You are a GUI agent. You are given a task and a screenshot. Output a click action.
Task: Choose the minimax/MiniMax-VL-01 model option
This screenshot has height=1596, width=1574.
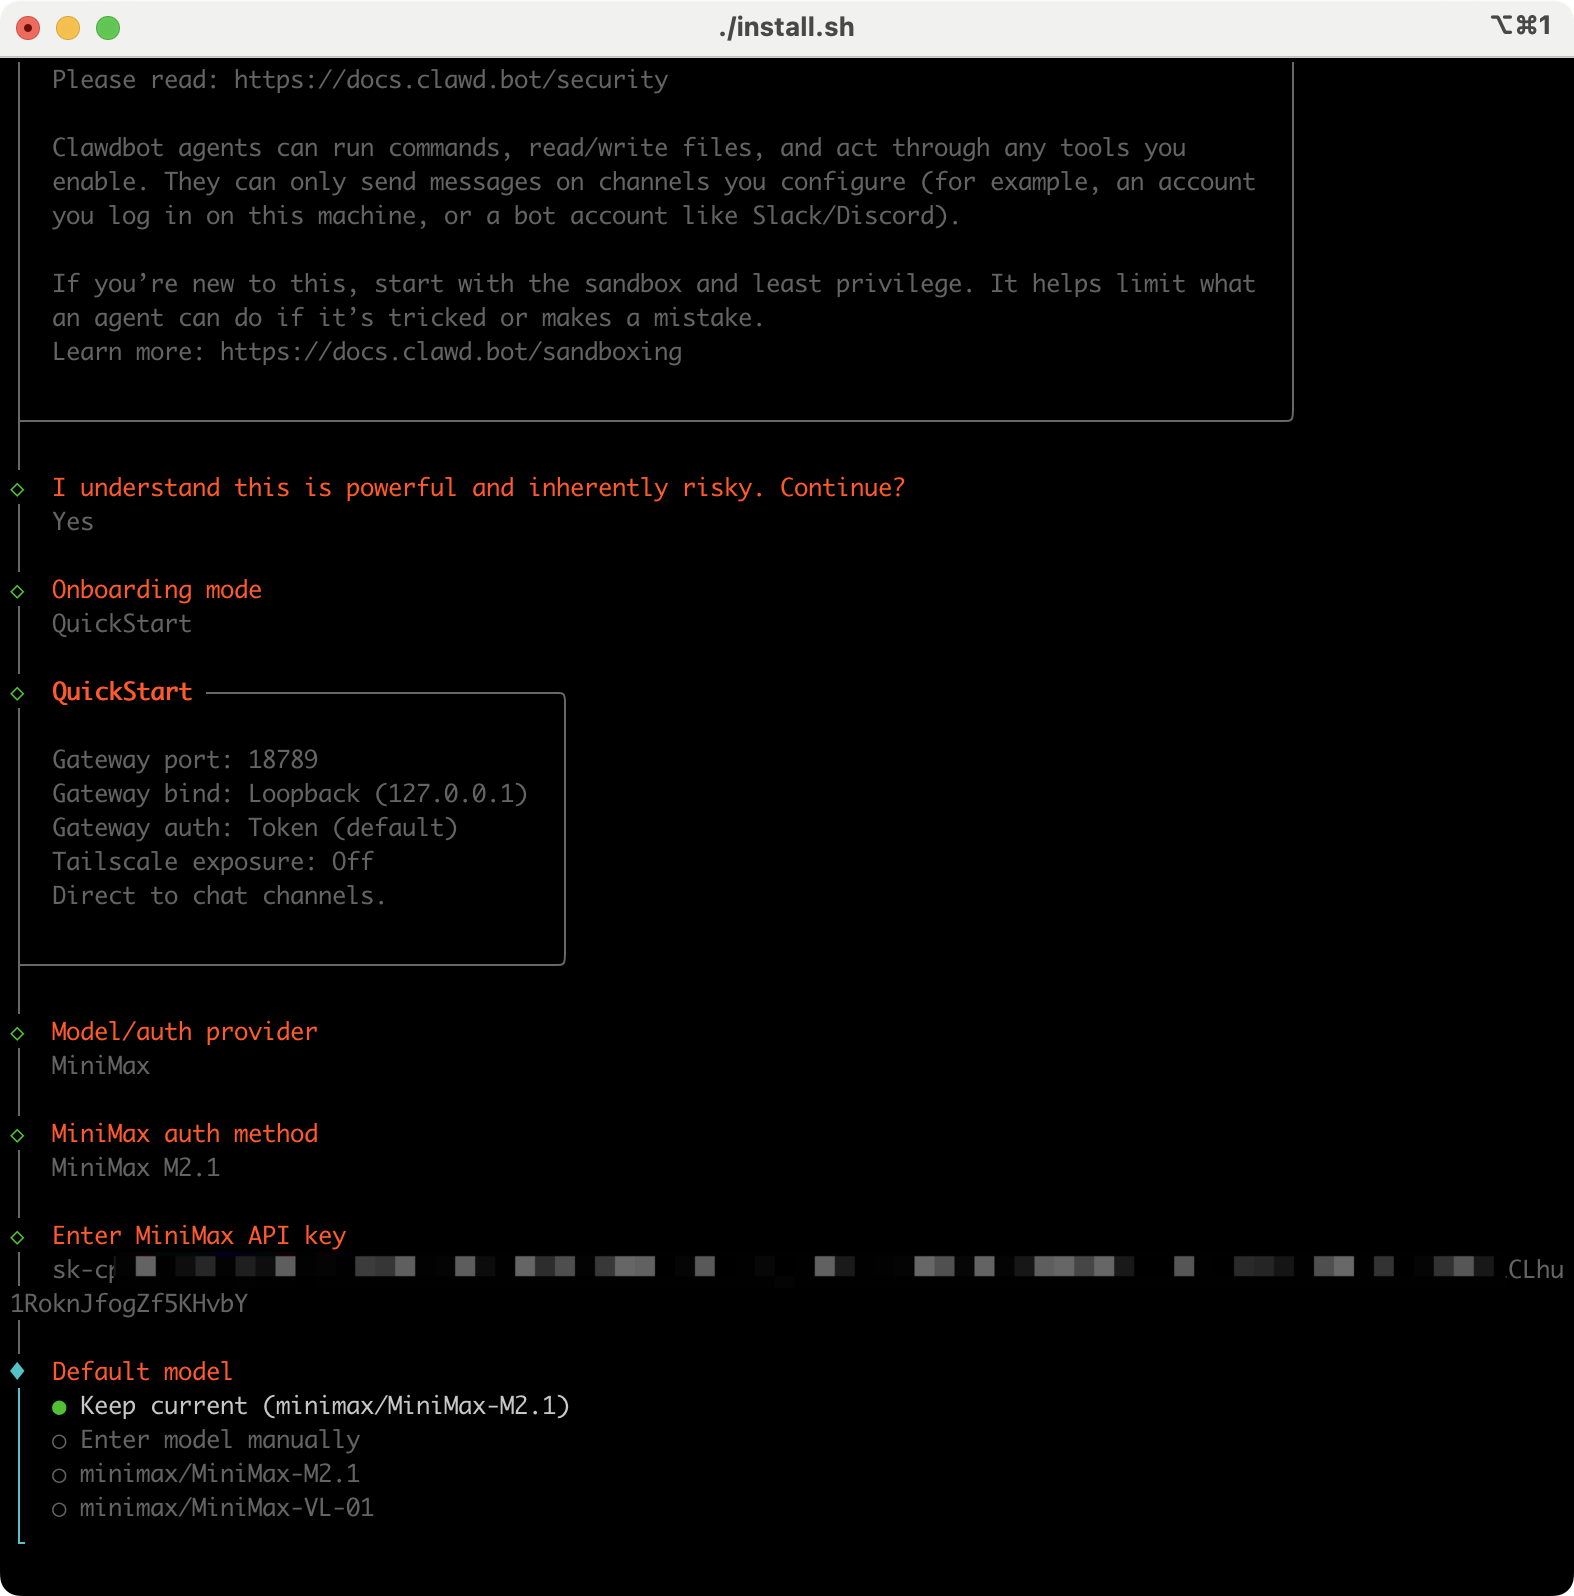(59, 1509)
